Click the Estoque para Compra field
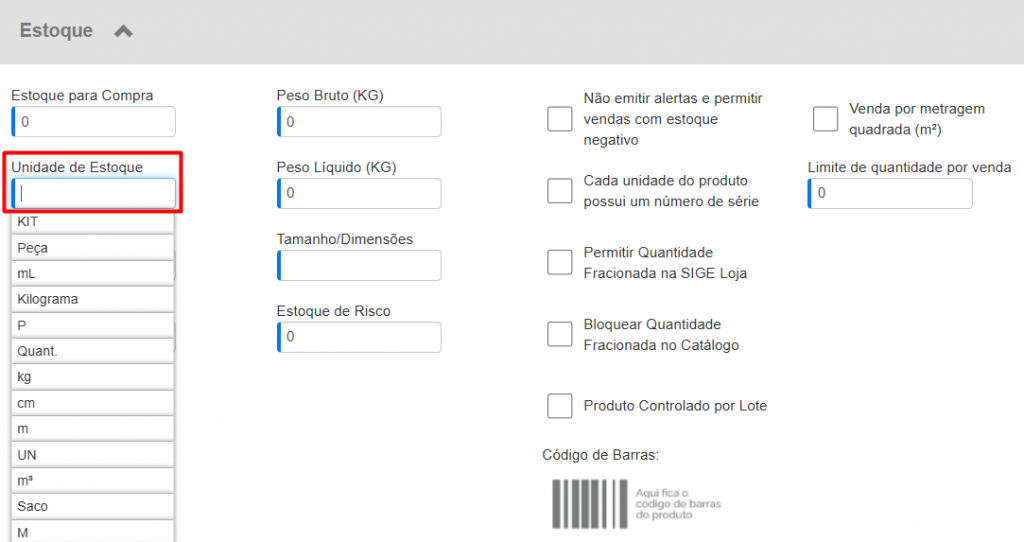Image resolution: width=1024 pixels, height=542 pixels. (x=95, y=122)
